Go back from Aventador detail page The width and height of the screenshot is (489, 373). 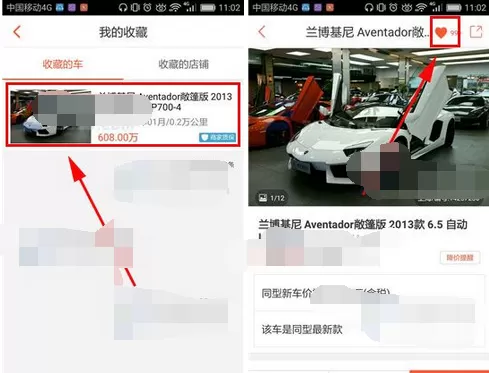click(x=262, y=32)
